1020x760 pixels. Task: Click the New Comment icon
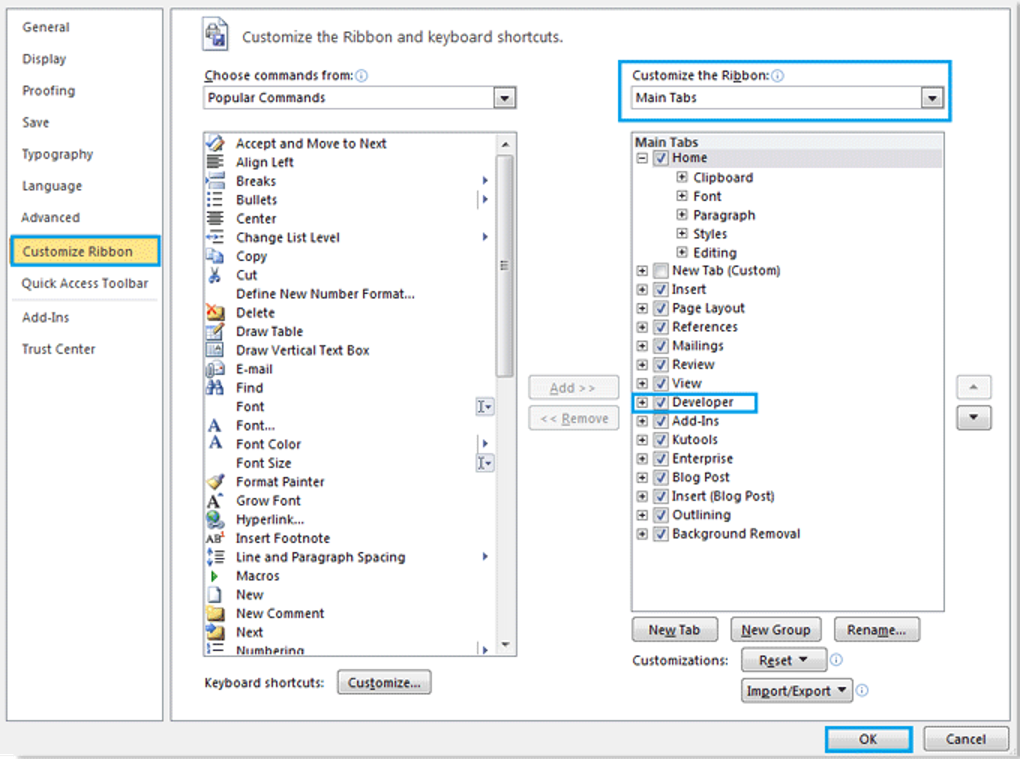tap(215, 613)
